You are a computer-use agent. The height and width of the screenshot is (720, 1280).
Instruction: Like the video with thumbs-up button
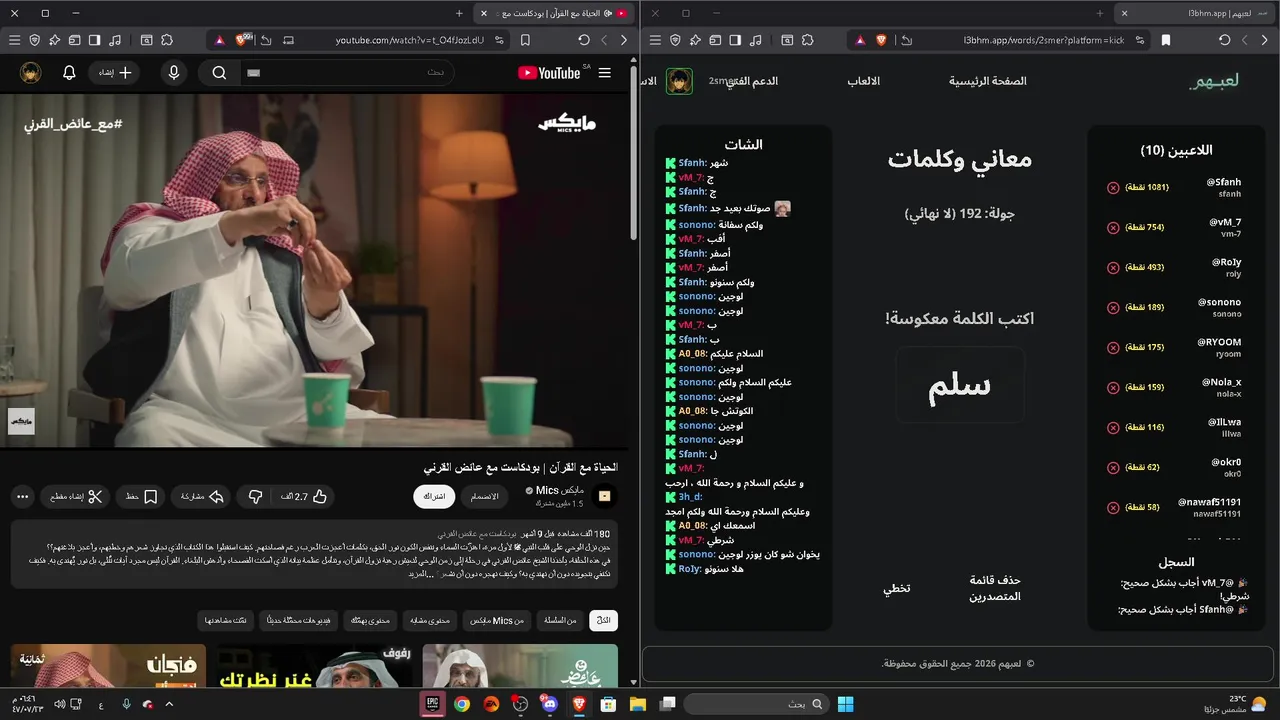tap(307, 496)
